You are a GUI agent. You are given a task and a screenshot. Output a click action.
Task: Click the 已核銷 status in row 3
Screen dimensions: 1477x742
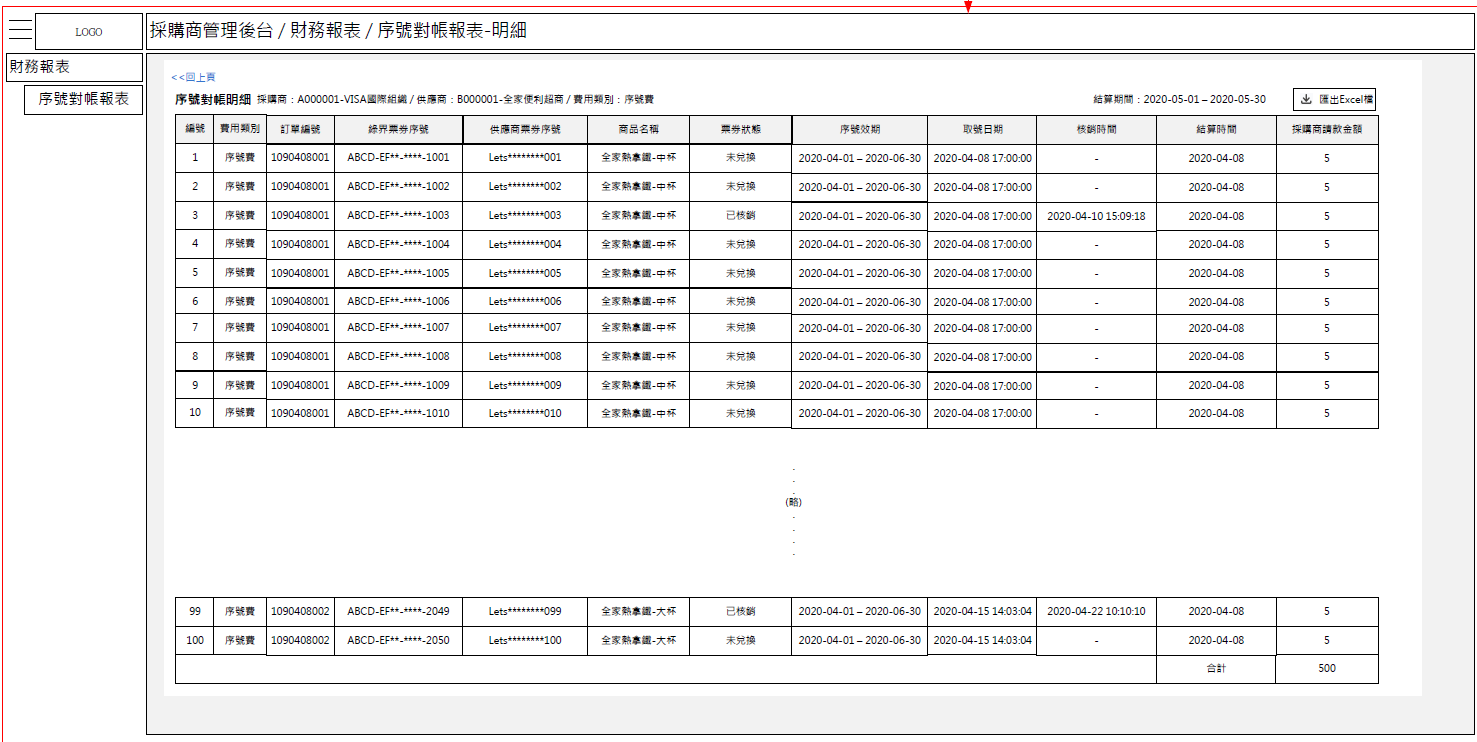(741, 215)
